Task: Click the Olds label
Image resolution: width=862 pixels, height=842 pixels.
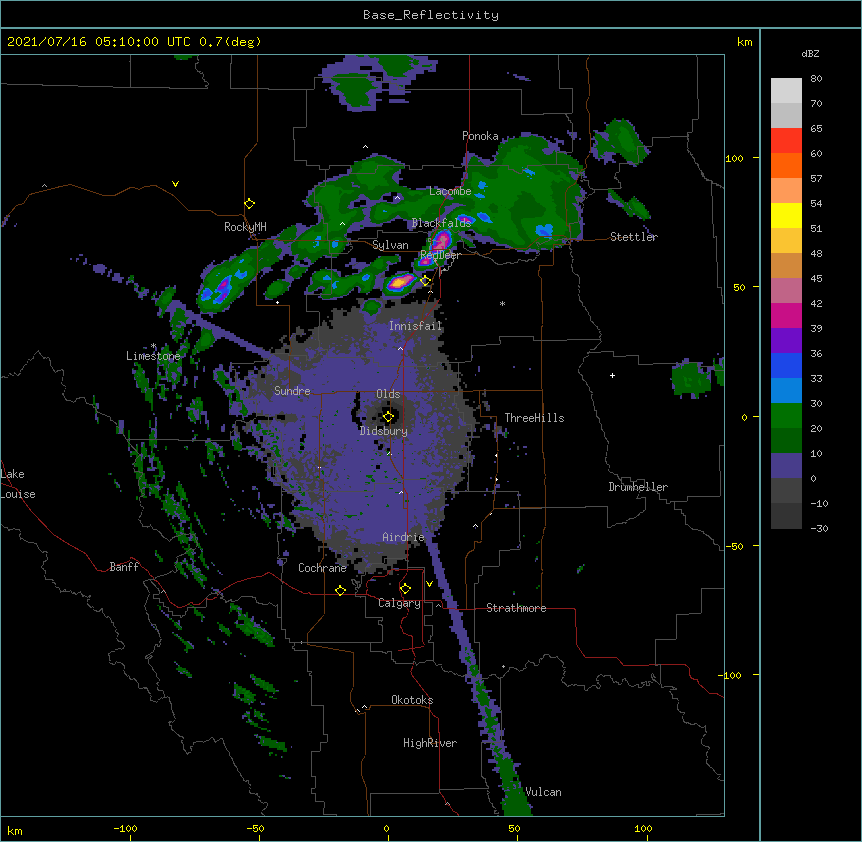Action: 388,394
